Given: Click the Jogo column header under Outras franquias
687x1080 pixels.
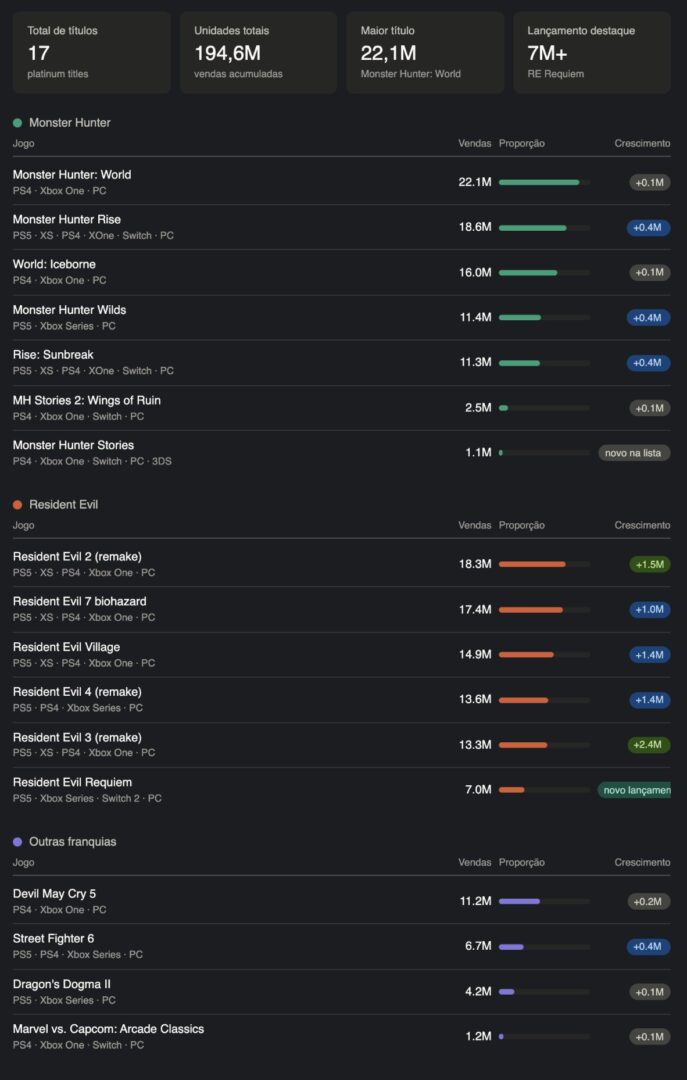Looking at the screenshot, I should click(x=23, y=862).
